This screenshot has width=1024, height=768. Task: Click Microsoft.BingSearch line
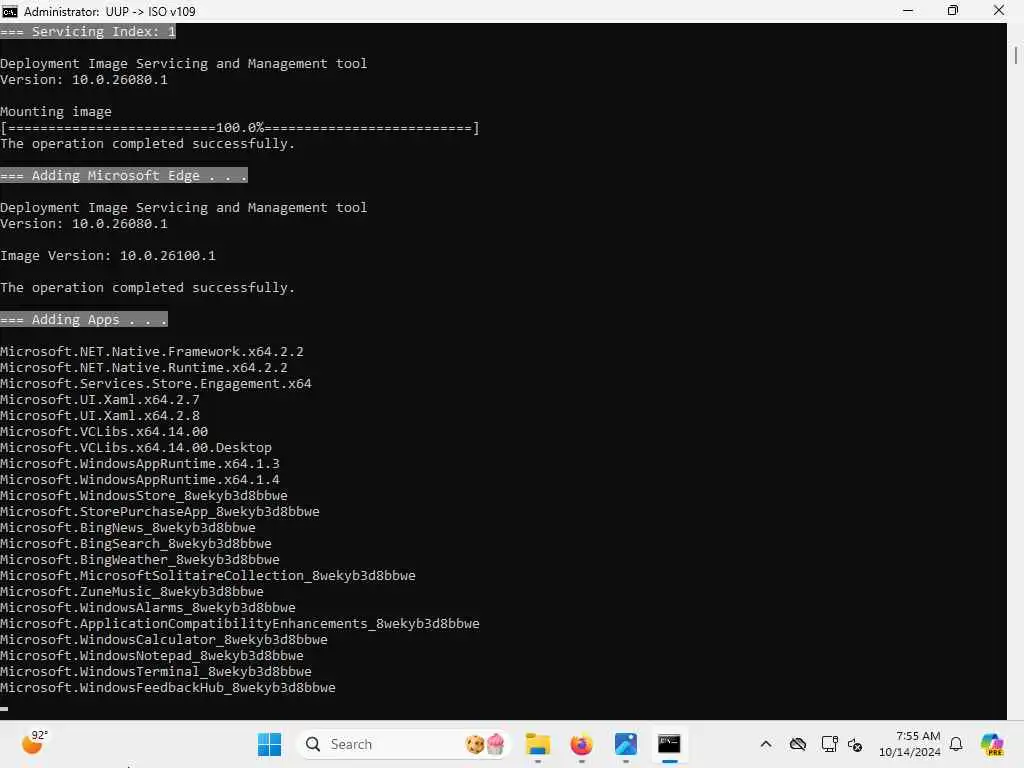tap(136, 543)
